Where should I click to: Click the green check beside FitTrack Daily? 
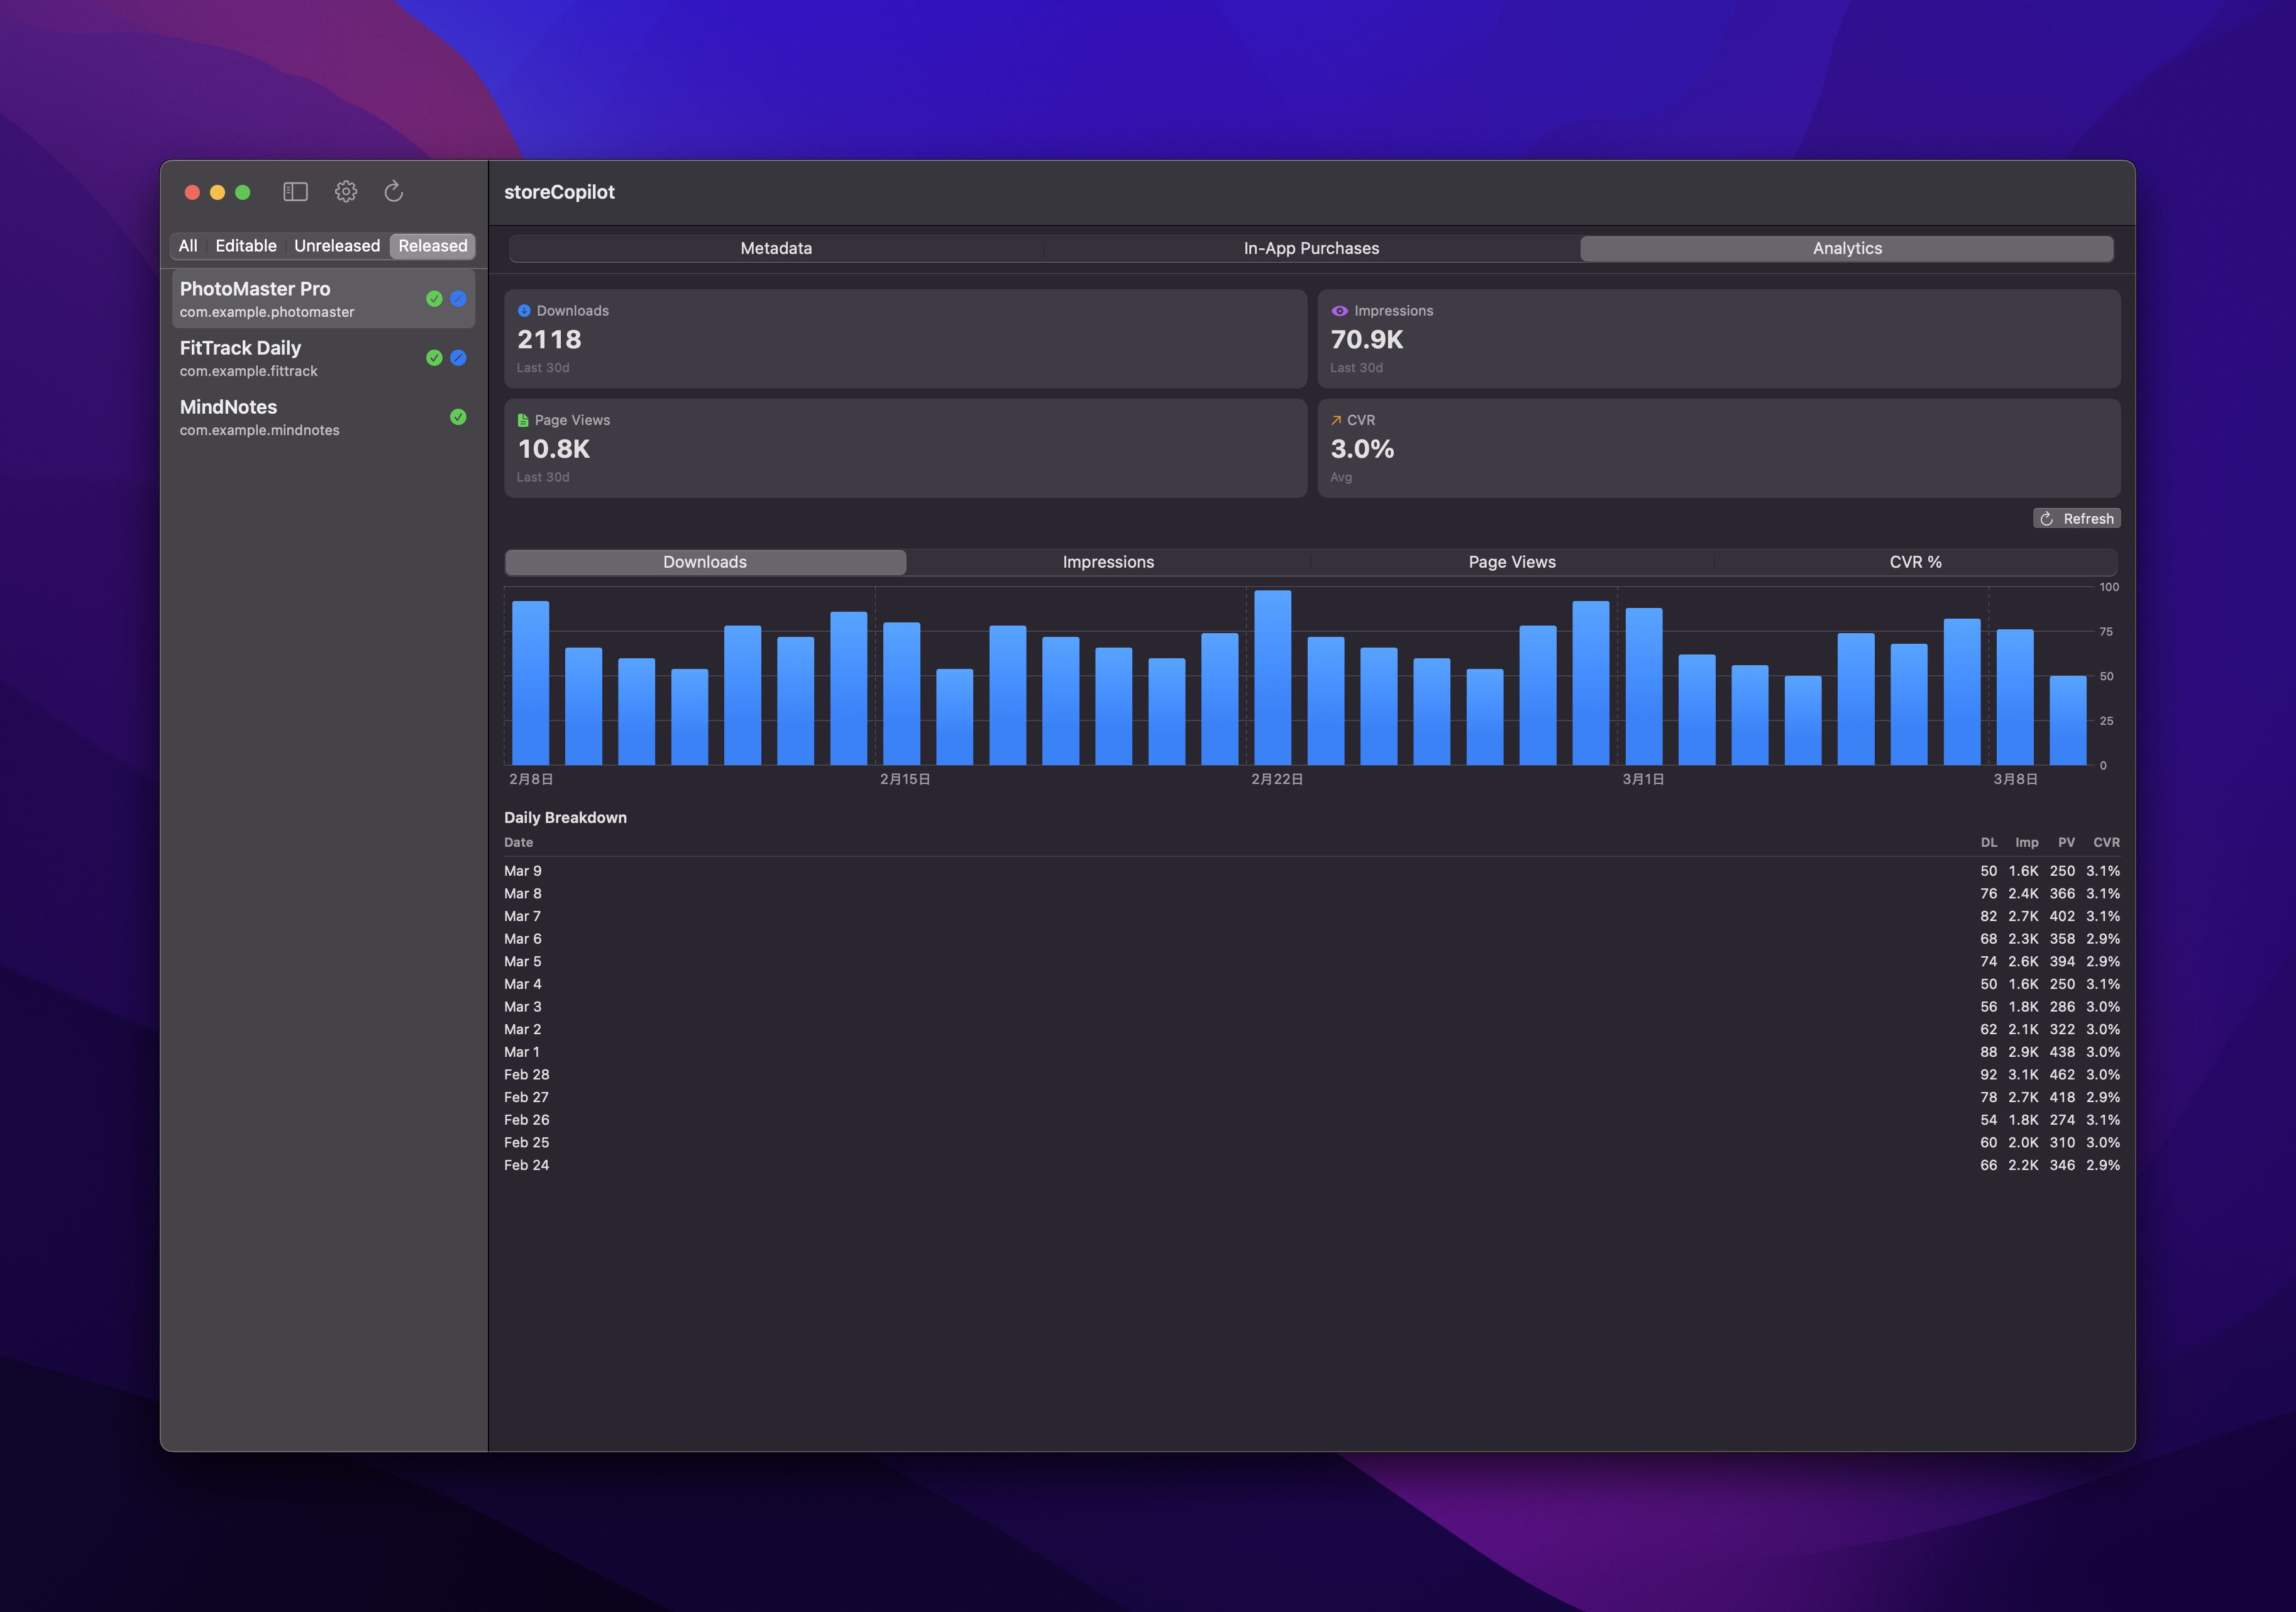tap(433, 357)
